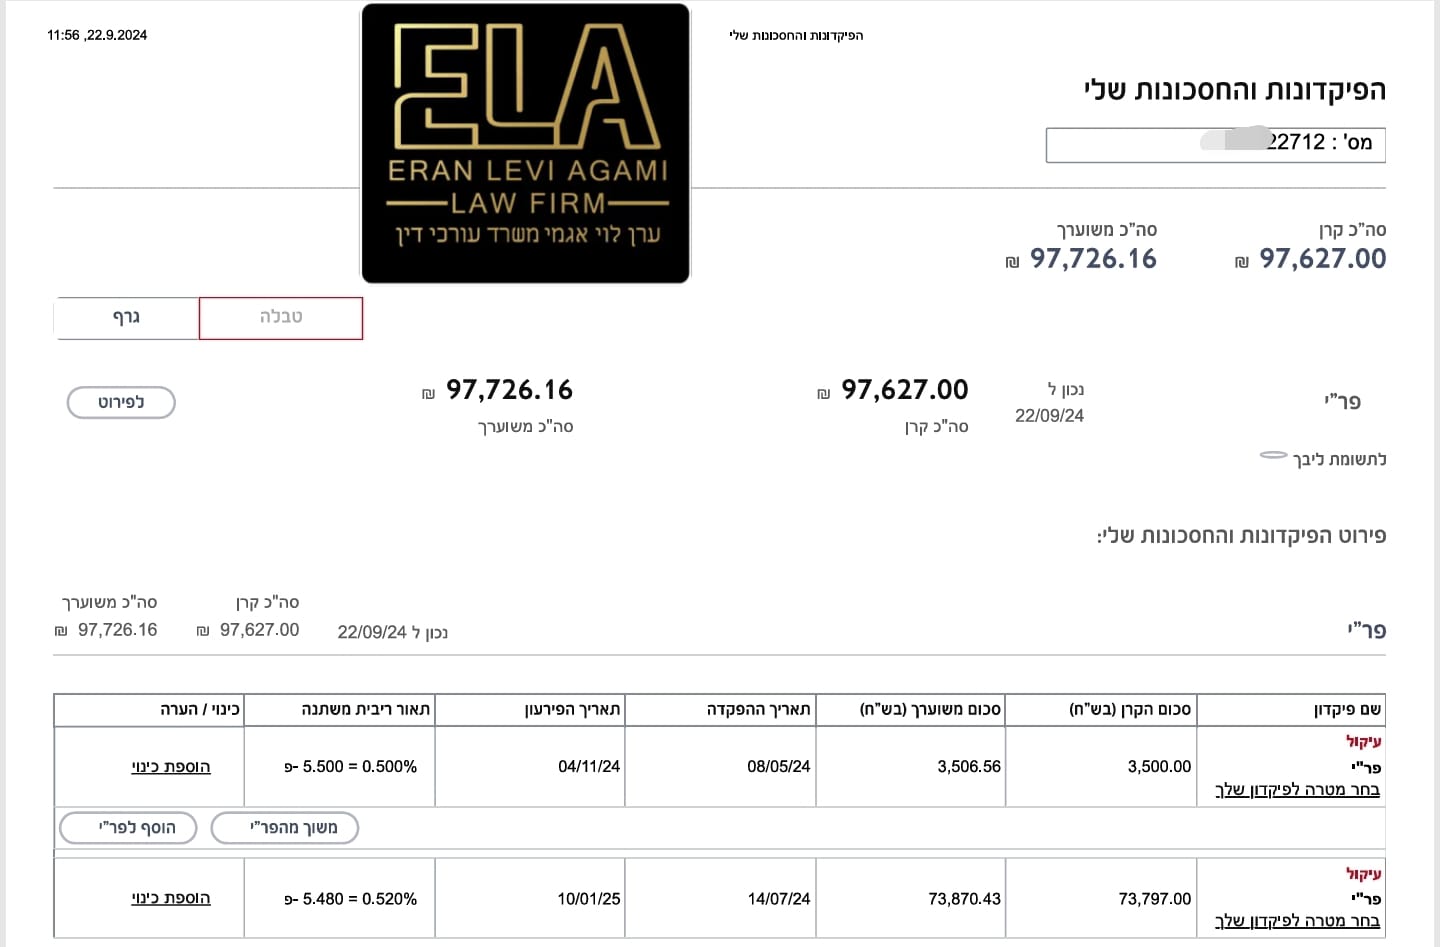
Task: Click the תאריך הפירעון column header
Action: click(572, 710)
